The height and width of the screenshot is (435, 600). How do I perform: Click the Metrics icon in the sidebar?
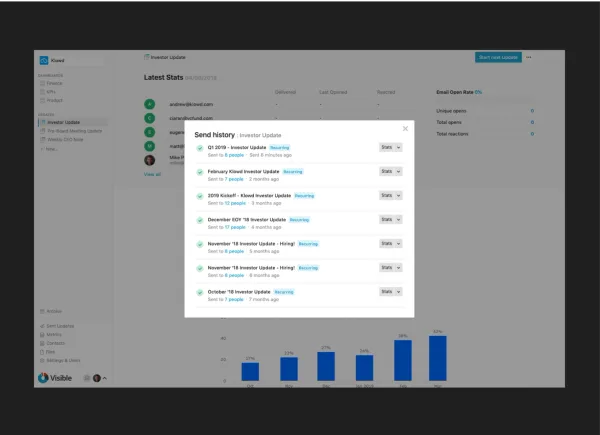pyautogui.click(x=42, y=335)
